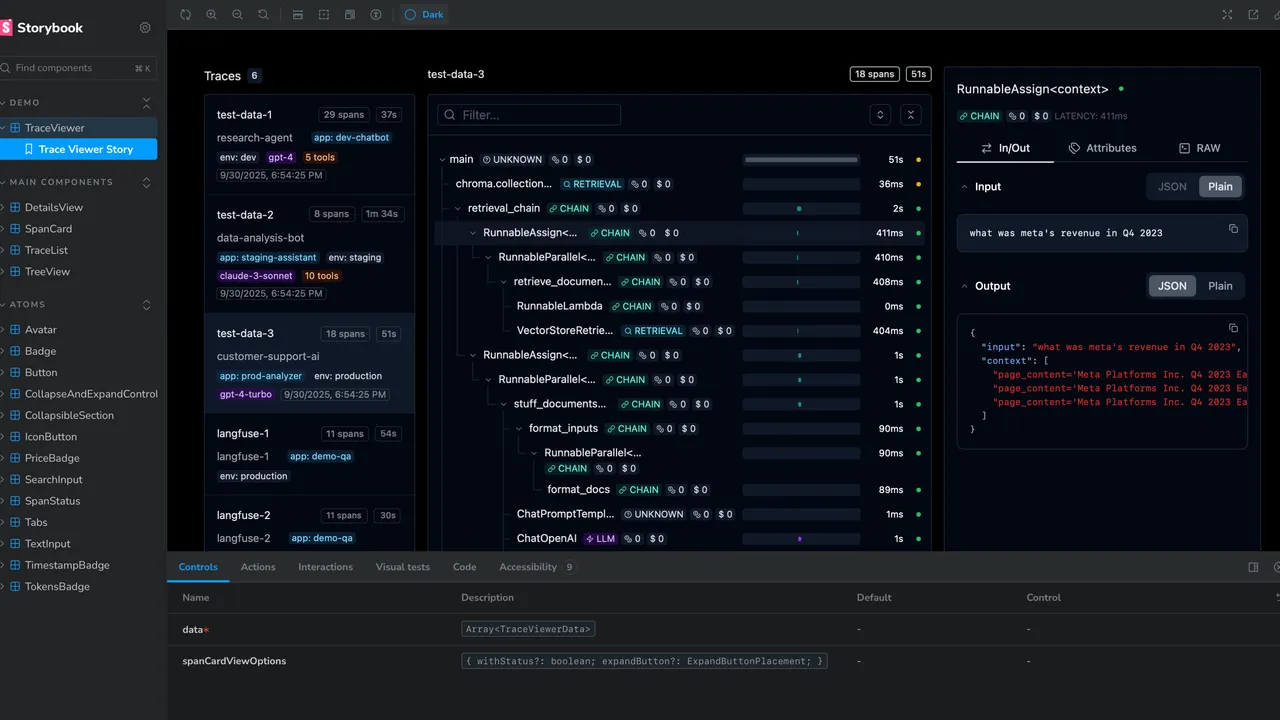The height and width of the screenshot is (720, 1280).
Task: Click the span Filter input field
Action: point(529,115)
